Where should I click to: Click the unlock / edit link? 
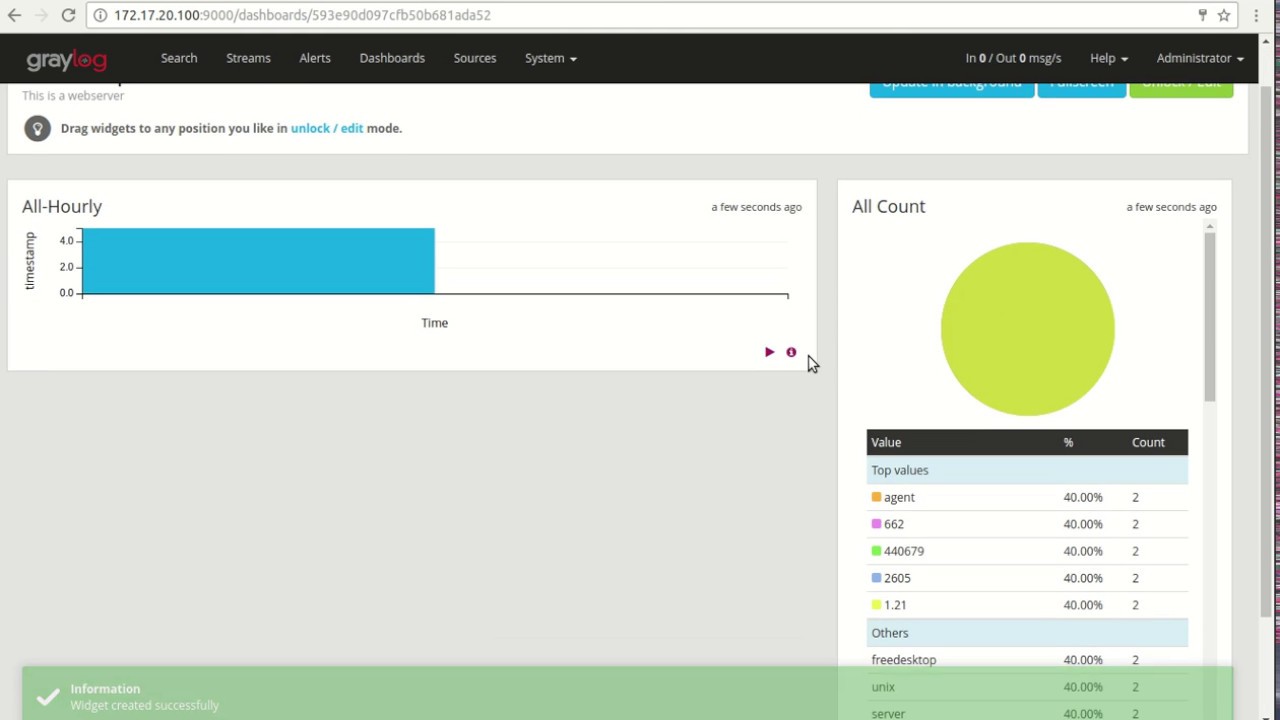(327, 128)
